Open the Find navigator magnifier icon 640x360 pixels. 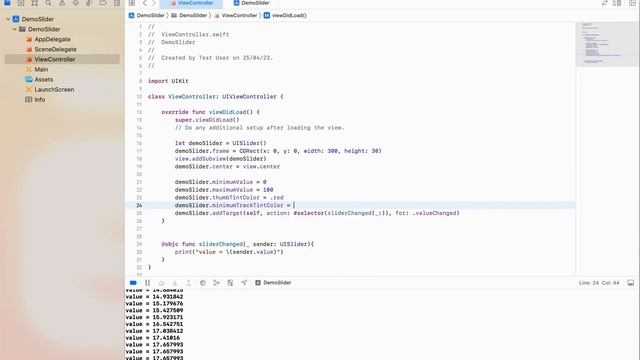point(48,3)
